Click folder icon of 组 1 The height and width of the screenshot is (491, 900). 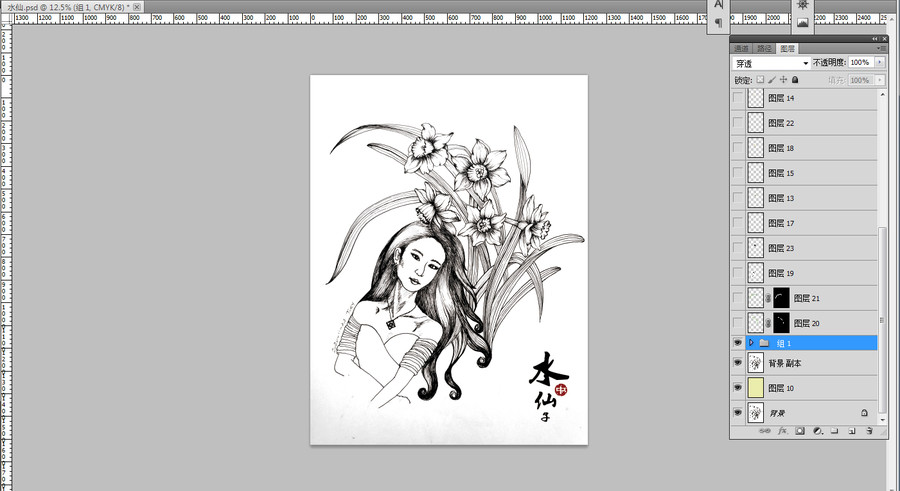(764, 343)
